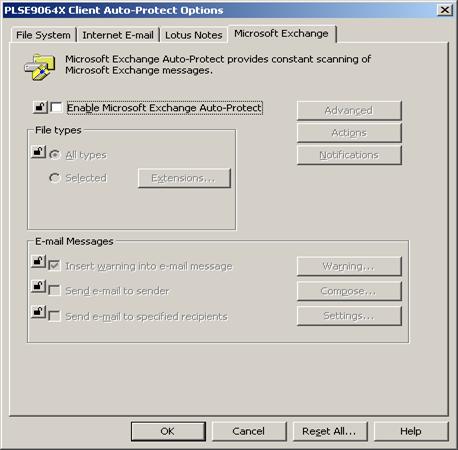Image resolution: width=458 pixels, height=450 pixels.
Task: Click the lock icon beside Insert warning option
Action: [38, 262]
